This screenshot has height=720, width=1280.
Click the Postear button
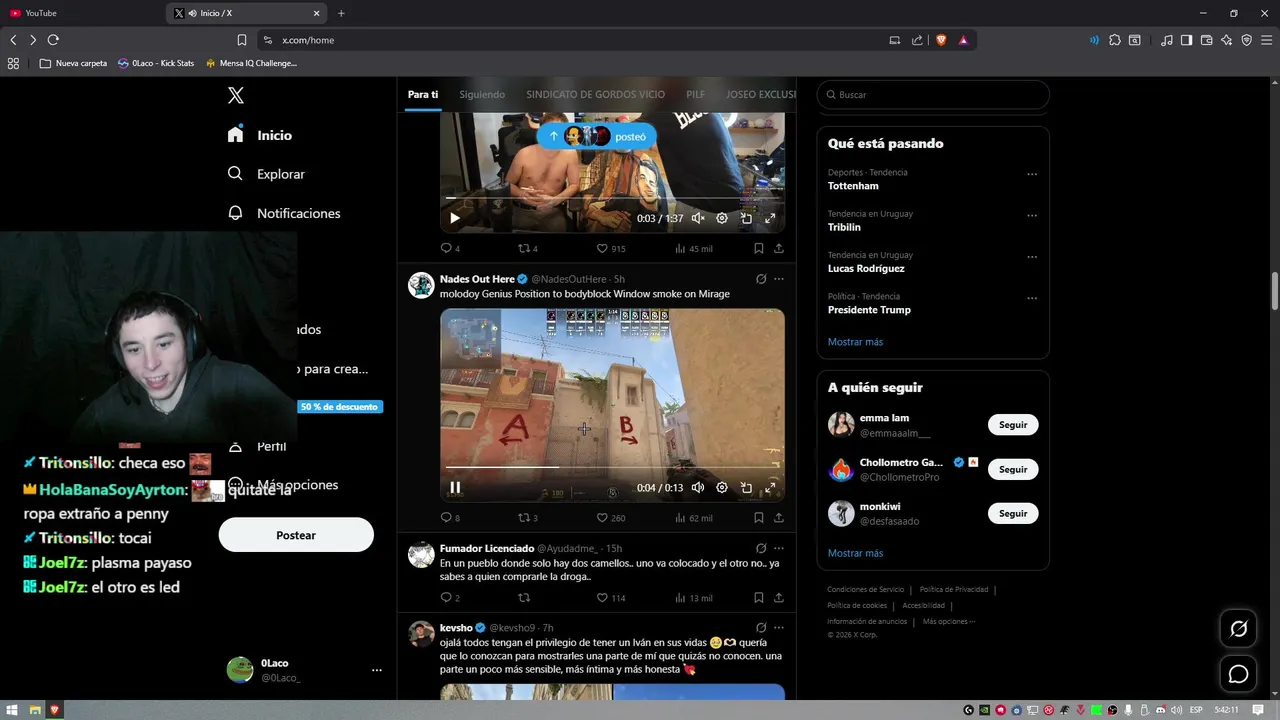pos(296,535)
